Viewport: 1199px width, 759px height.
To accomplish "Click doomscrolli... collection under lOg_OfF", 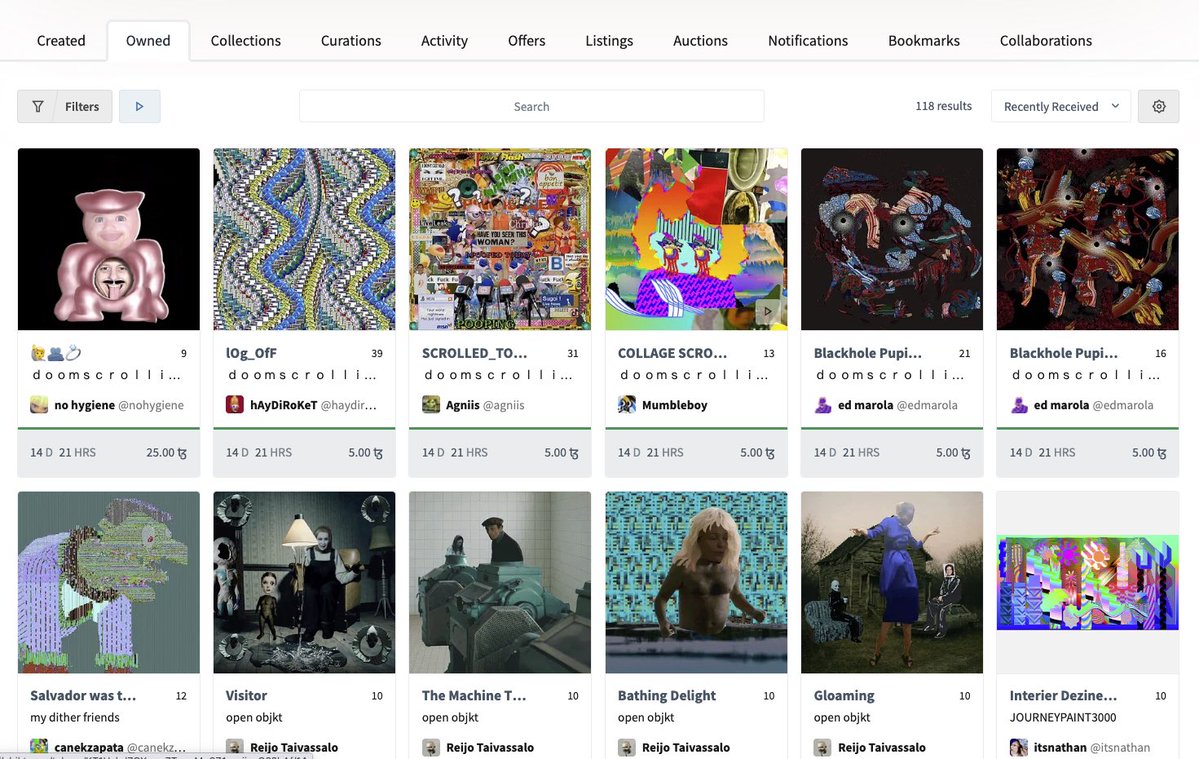I will pos(302,375).
